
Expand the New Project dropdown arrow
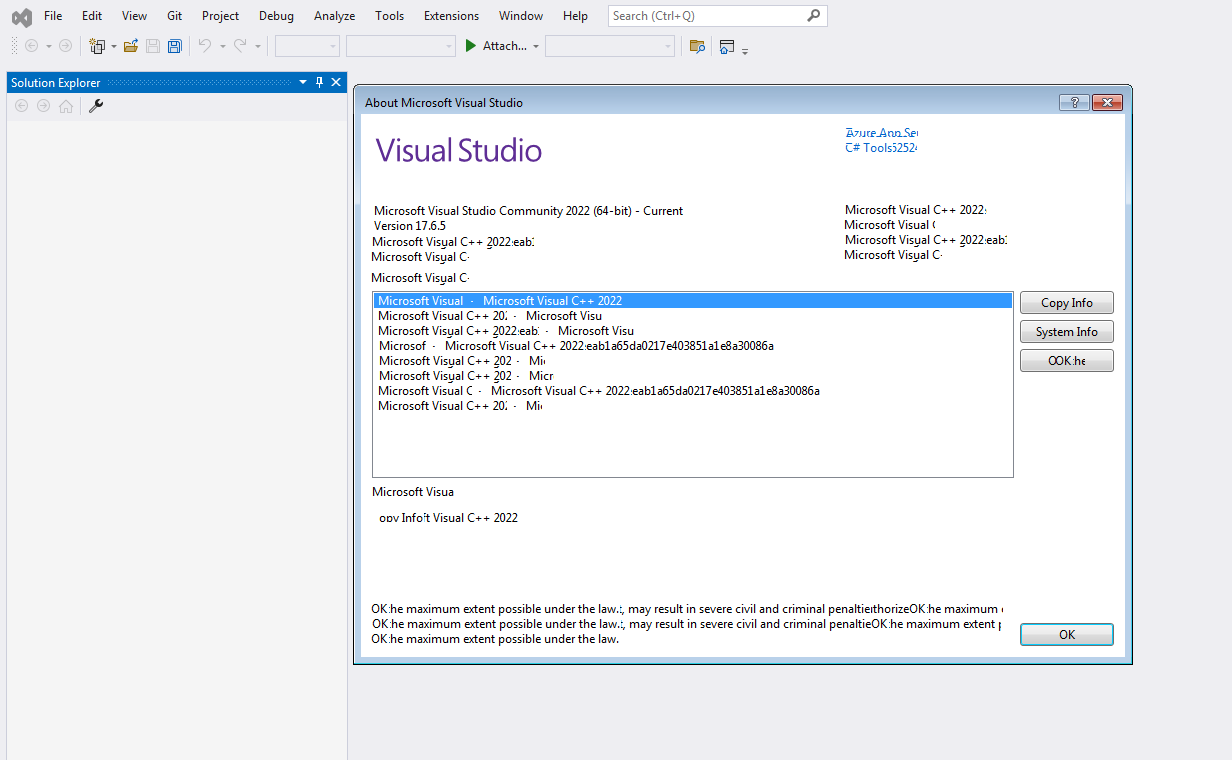coord(114,47)
